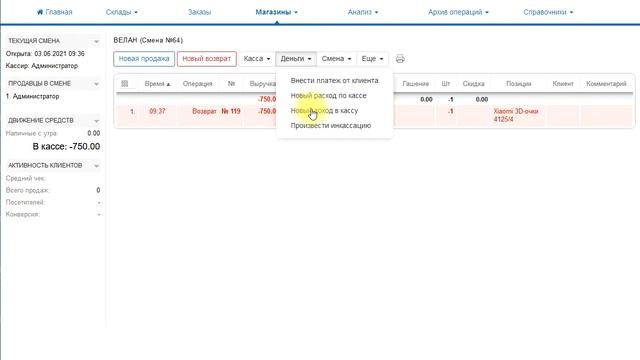Click the Операция column header
The height and width of the screenshot is (360, 640).
tap(198, 84)
